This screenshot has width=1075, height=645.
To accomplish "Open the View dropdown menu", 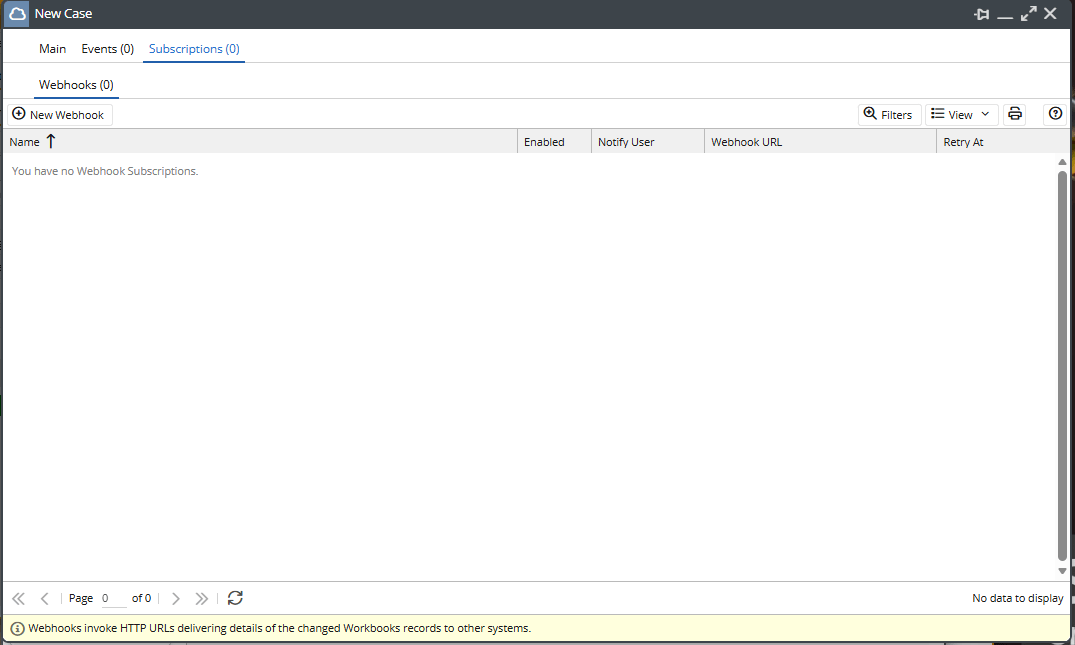I will (960, 114).
